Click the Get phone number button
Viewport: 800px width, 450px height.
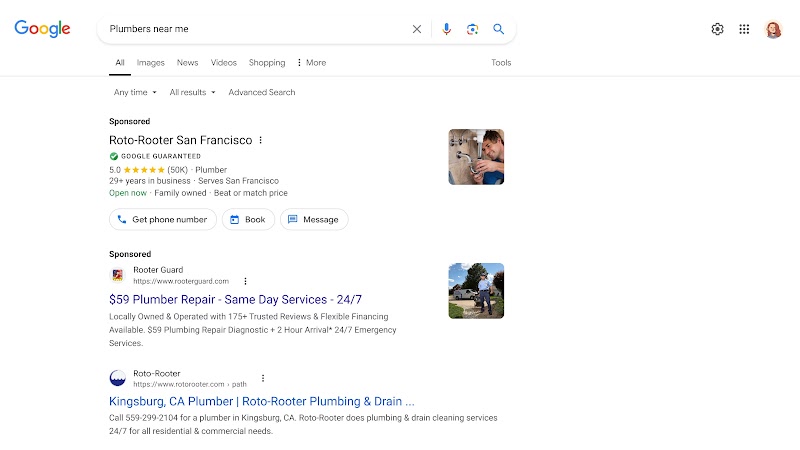(163, 219)
